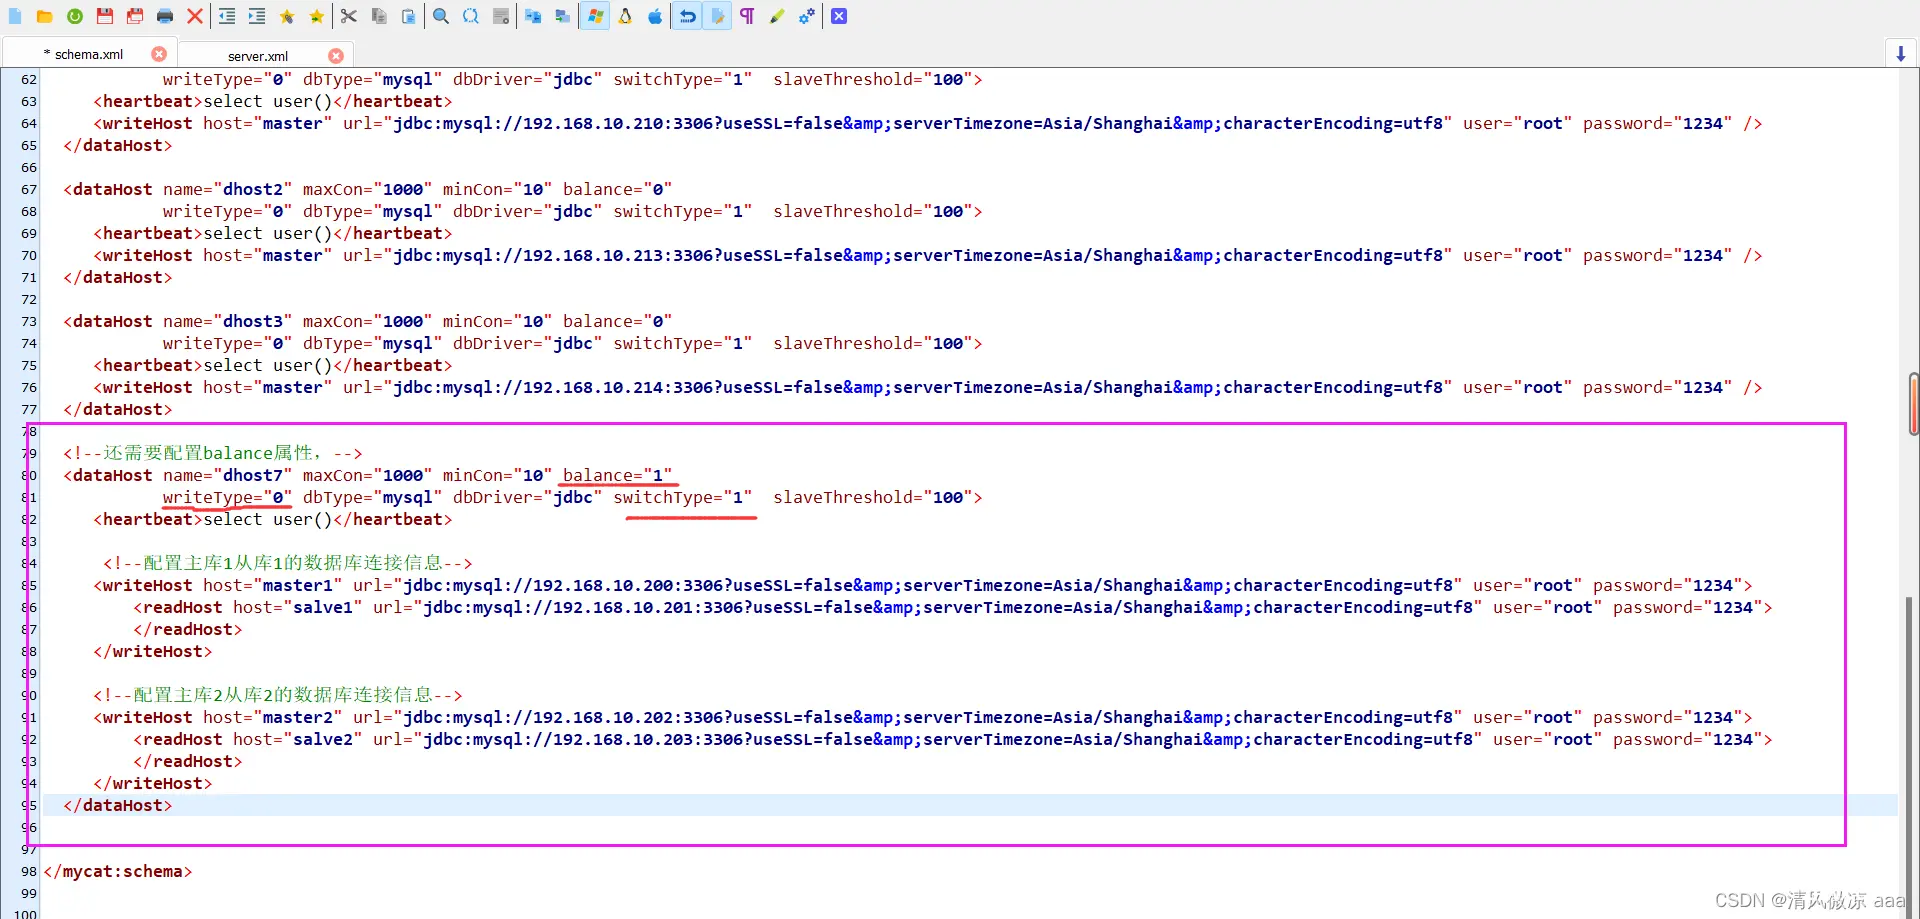Compare two files icon
This screenshot has height=919, width=1920.
coord(533,16)
